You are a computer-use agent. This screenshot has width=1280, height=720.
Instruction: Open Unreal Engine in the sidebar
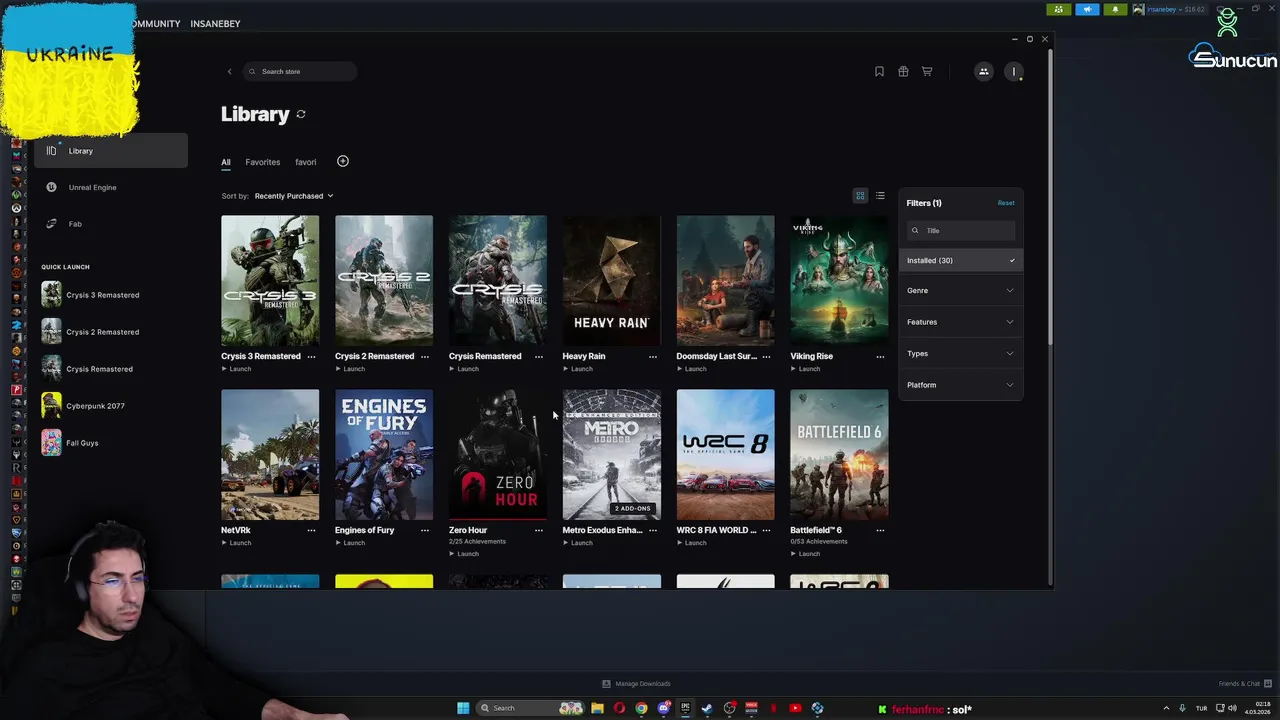pyautogui.click(x=111, y=187)
